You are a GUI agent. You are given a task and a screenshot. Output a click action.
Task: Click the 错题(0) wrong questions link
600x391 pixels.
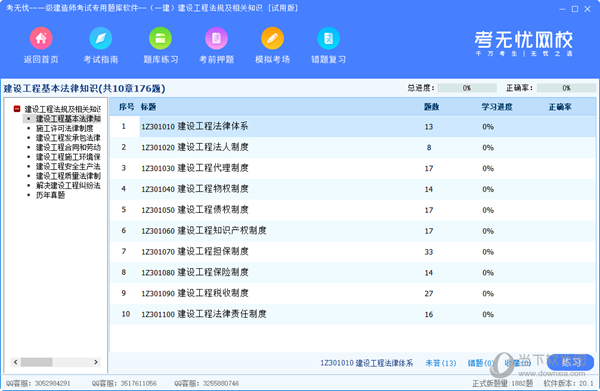click(x=481, y=363)
